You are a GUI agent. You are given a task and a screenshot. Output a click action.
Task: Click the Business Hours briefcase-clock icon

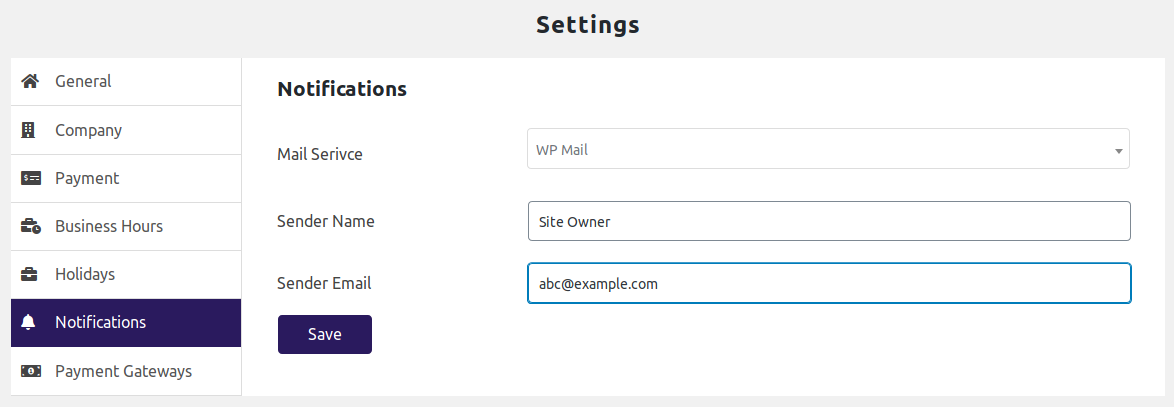[30, 226]
